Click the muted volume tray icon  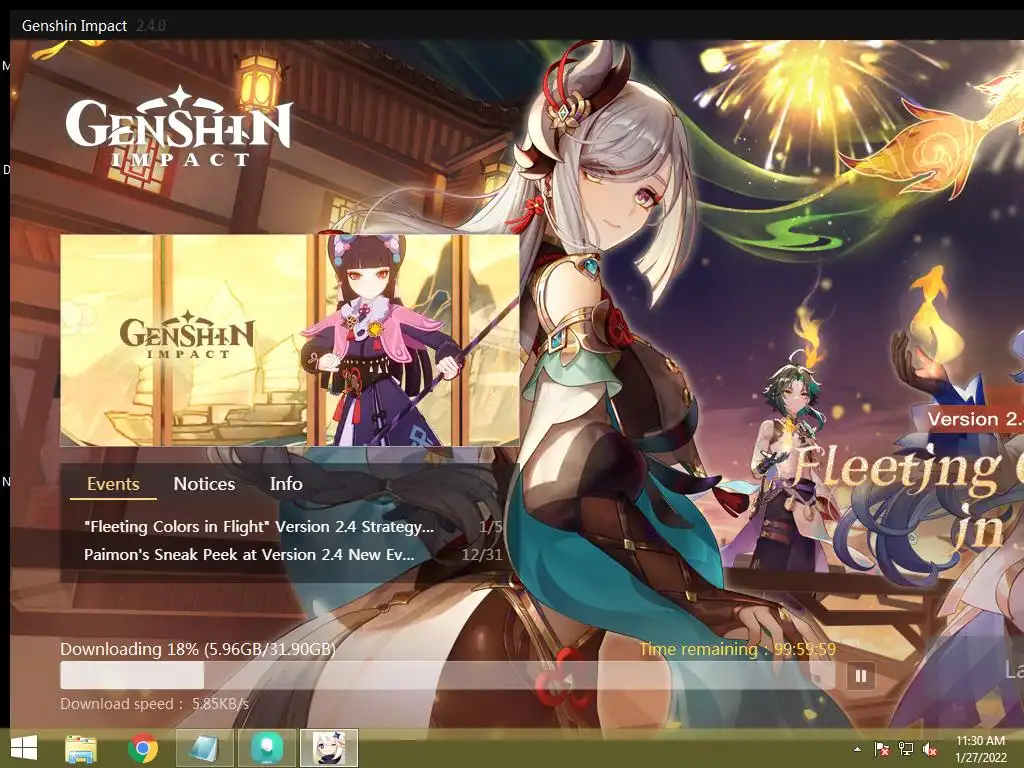point(929,750)
